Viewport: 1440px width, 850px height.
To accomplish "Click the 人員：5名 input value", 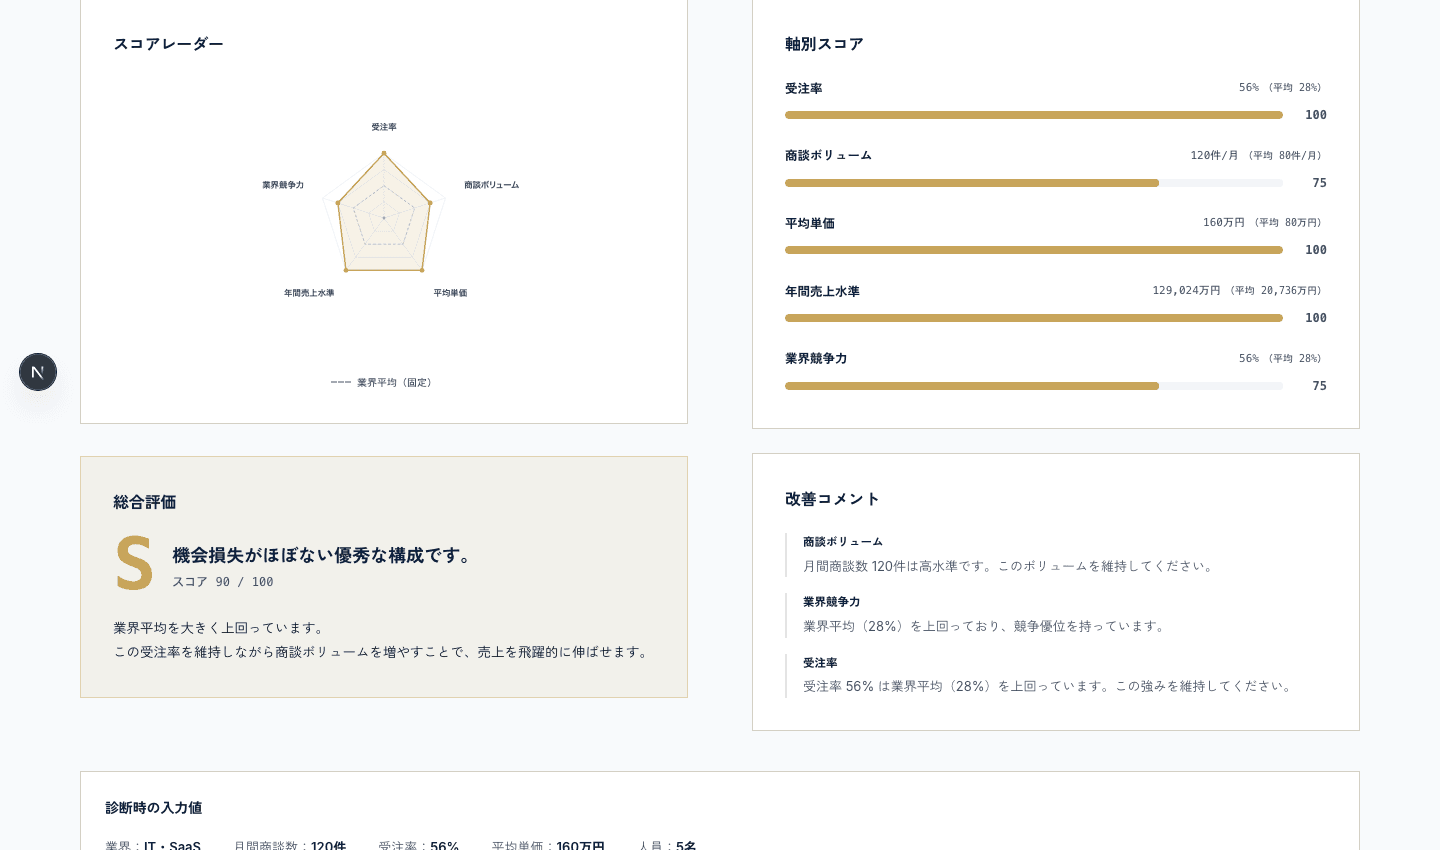I will [x=668, y=845].
